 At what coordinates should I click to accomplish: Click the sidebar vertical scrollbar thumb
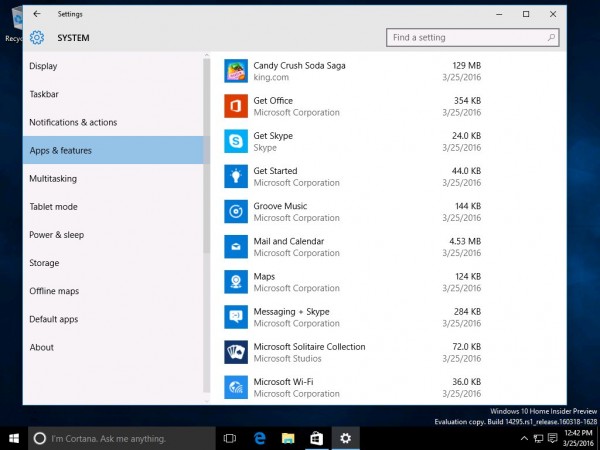(207, 155)
